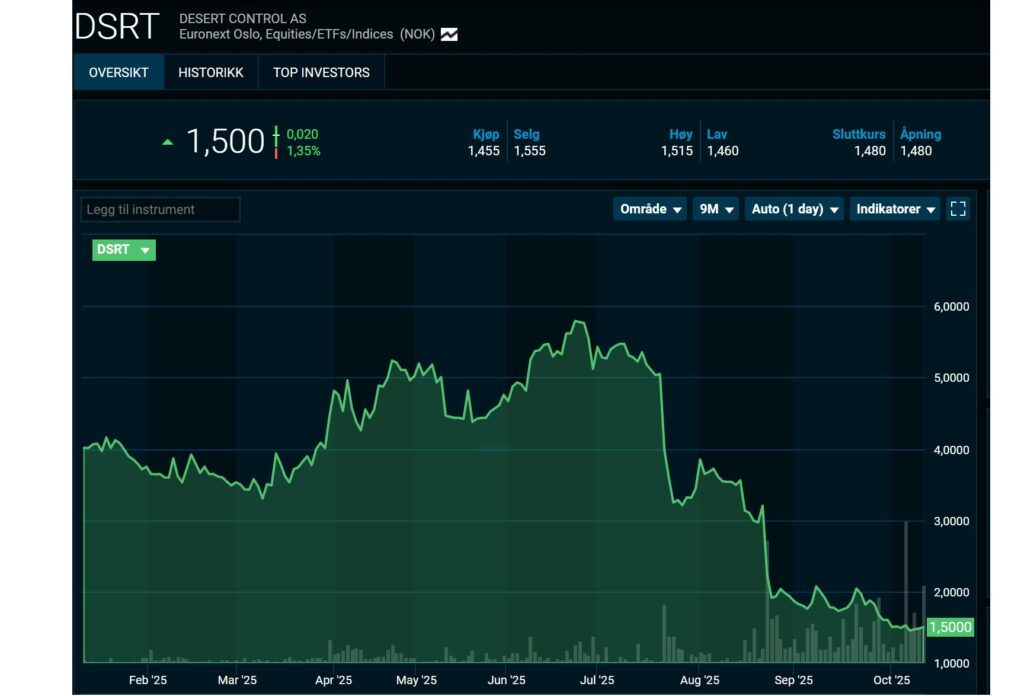1024x696 pixels.
Task: Click the high/low price range bar icon
Action: (x=276, y=142)
